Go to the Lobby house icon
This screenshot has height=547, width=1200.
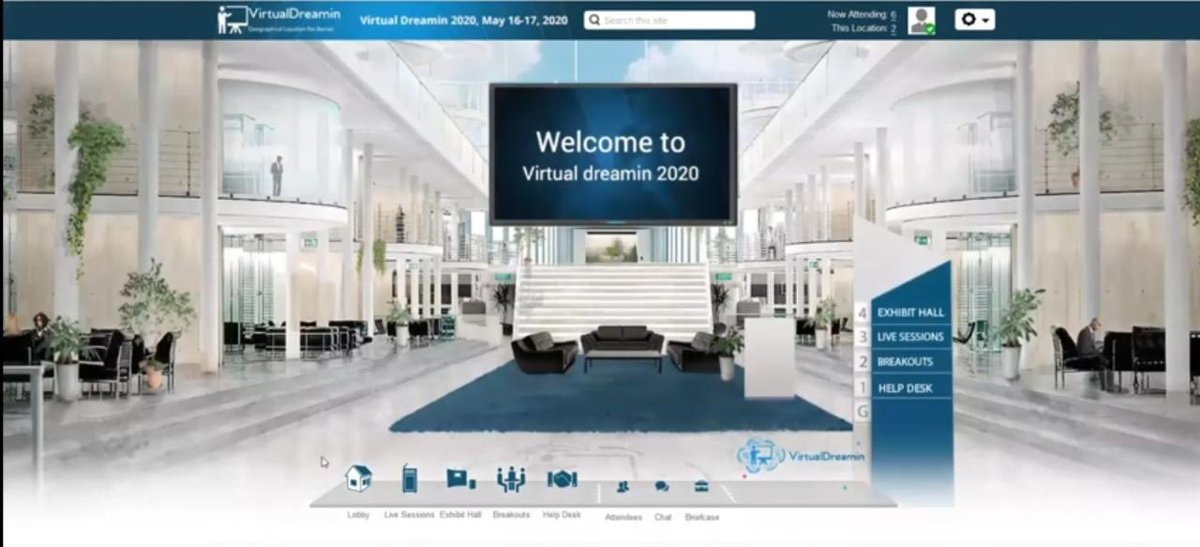point(358,478)
